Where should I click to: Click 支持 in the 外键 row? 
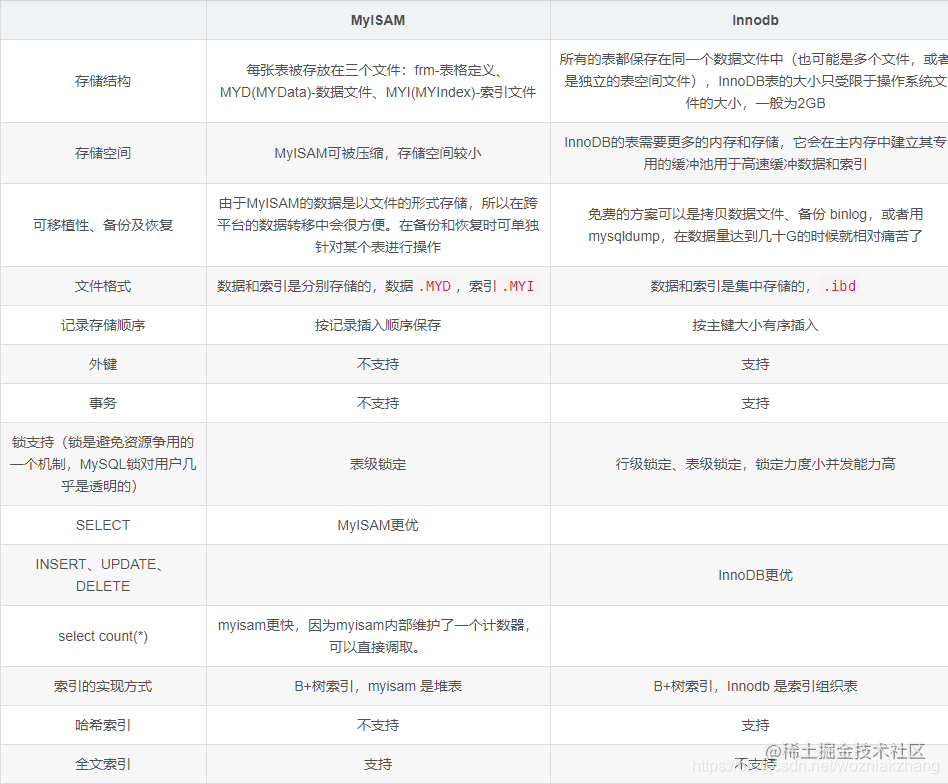point(755,364)
